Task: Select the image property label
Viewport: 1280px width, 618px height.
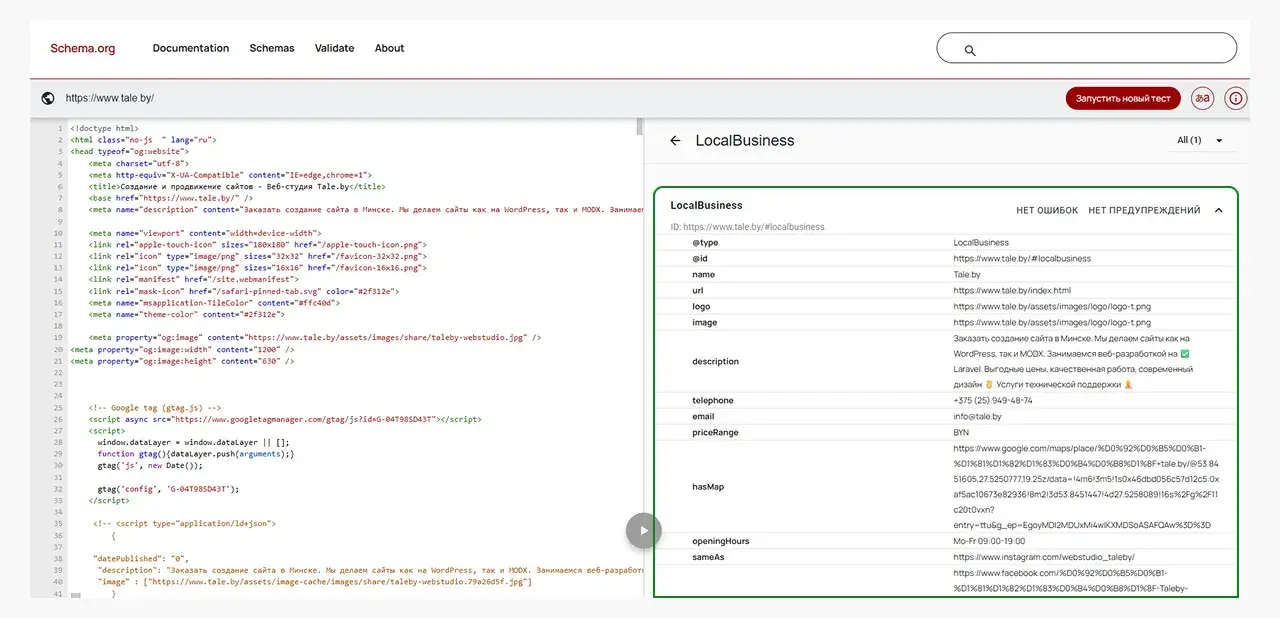Action: coord(704,322)
